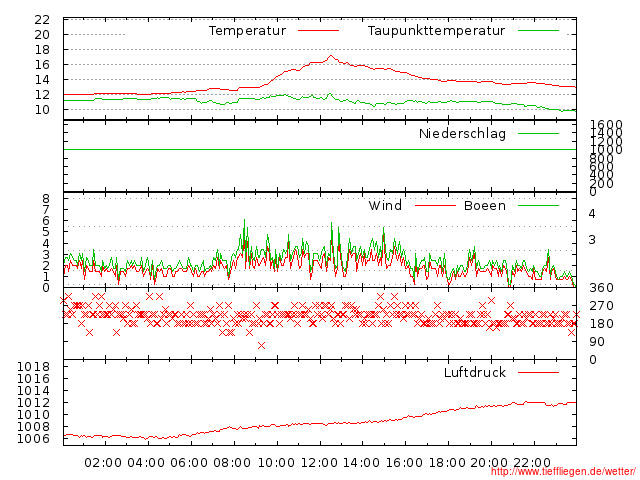The height and width of the screenshot is (480, 640).
Task: Click the 16 temperature axis value
Action: [x=42, y=64]
